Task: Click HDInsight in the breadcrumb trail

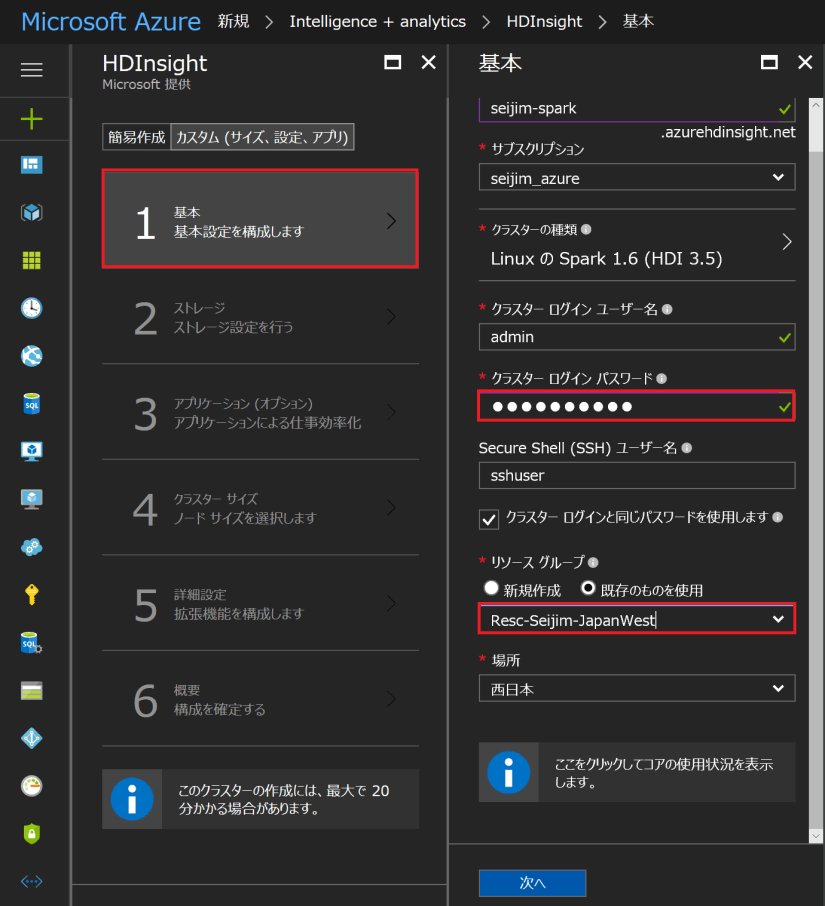Action: [x=544, y=21]
